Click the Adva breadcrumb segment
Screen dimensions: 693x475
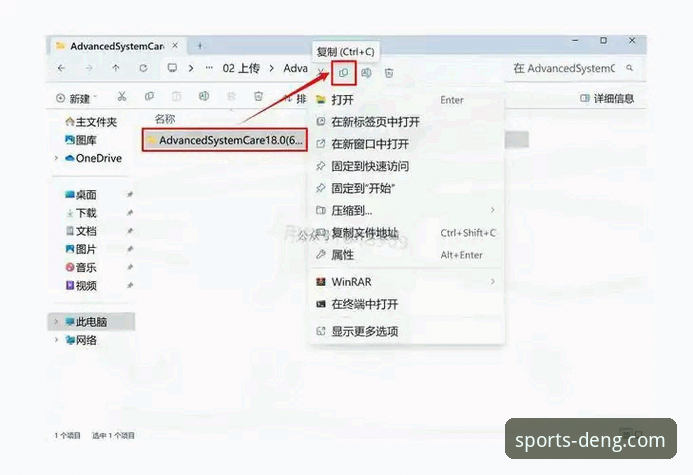pyautogui.click(x=296, y=68)
